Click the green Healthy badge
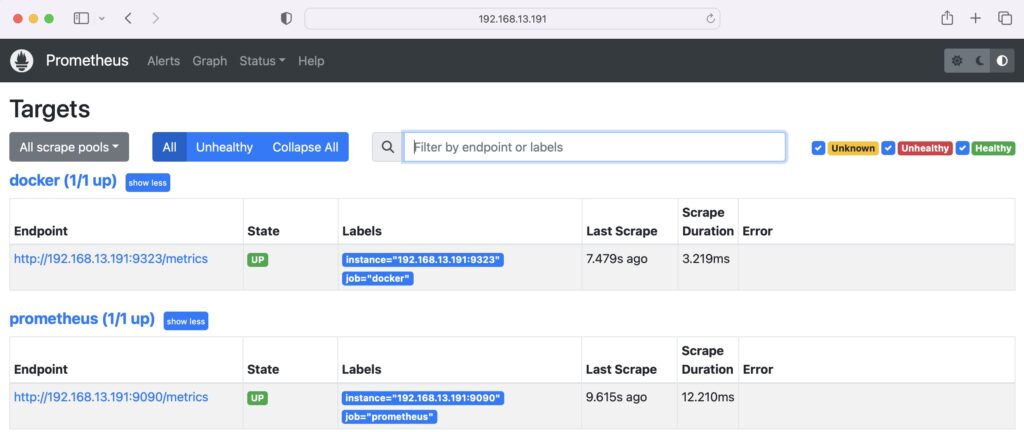This screenshot has width=1024, height=432. coord(993,148)
